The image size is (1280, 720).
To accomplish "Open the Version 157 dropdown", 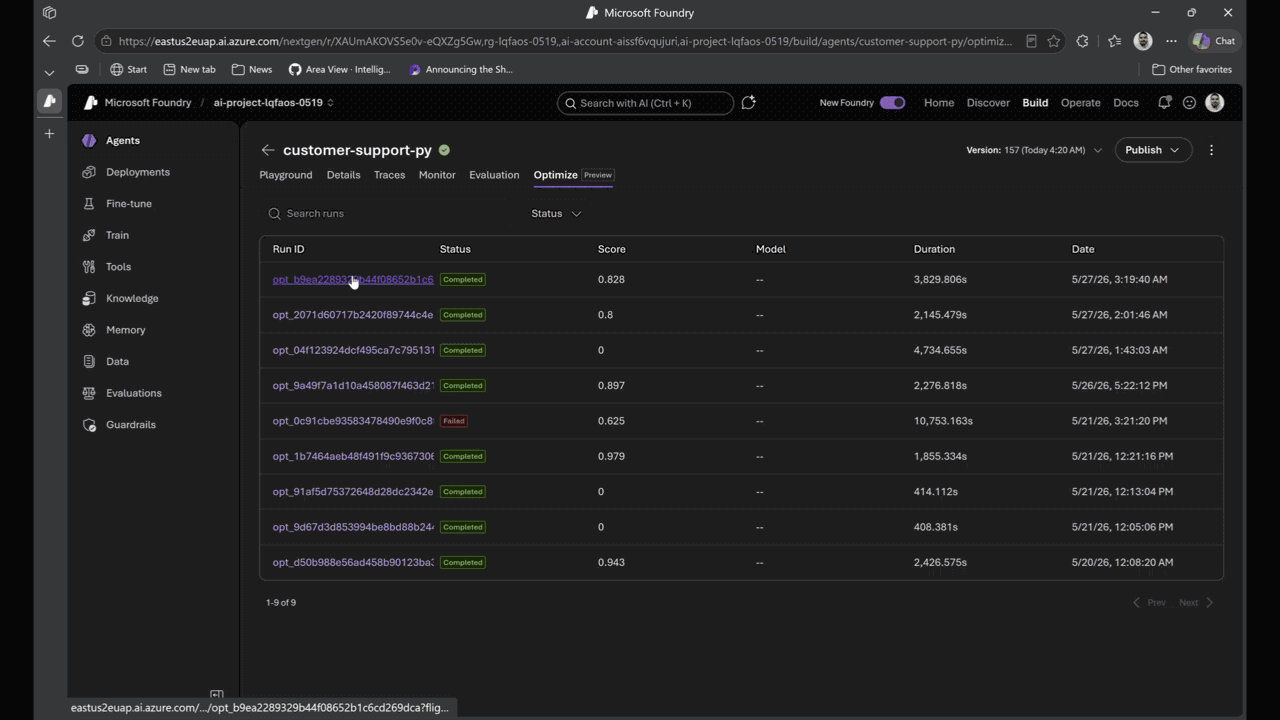I will coord(1034,150).
